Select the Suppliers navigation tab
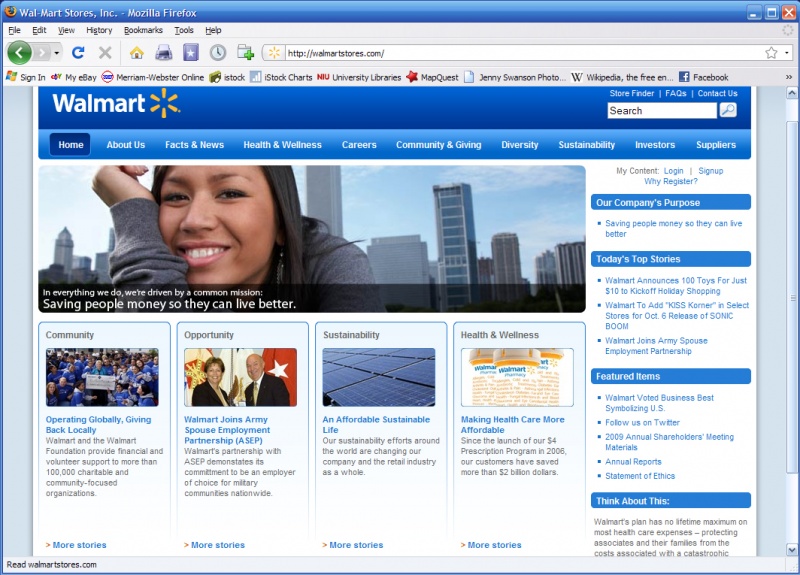The height and width of the screenshot is (575, 800). click(x=716, y=145)
